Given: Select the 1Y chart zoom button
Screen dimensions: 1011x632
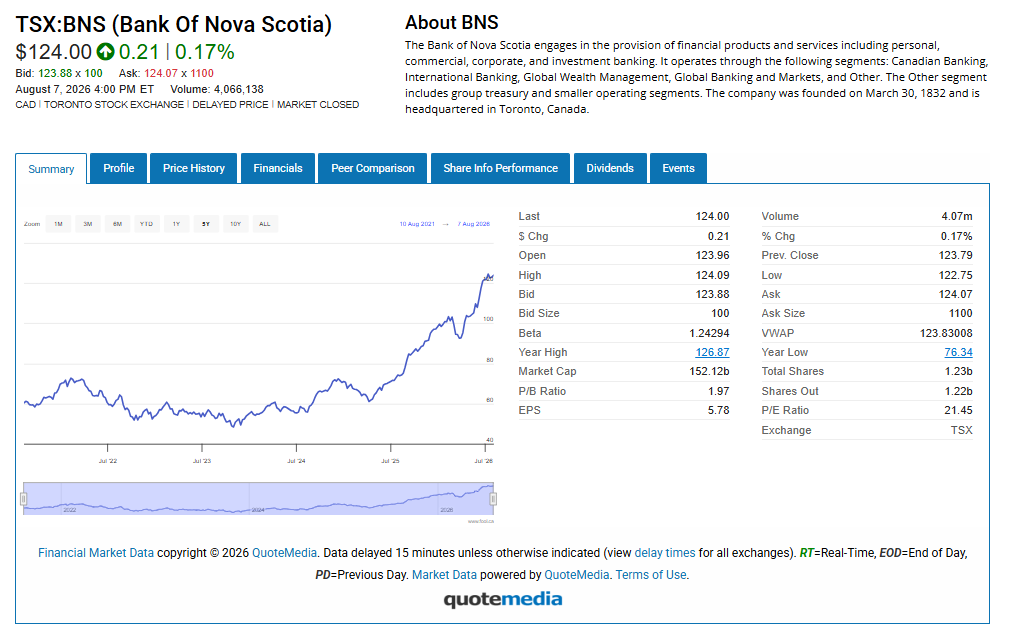Looking at the screenshot, I should (x=176, y=224).
